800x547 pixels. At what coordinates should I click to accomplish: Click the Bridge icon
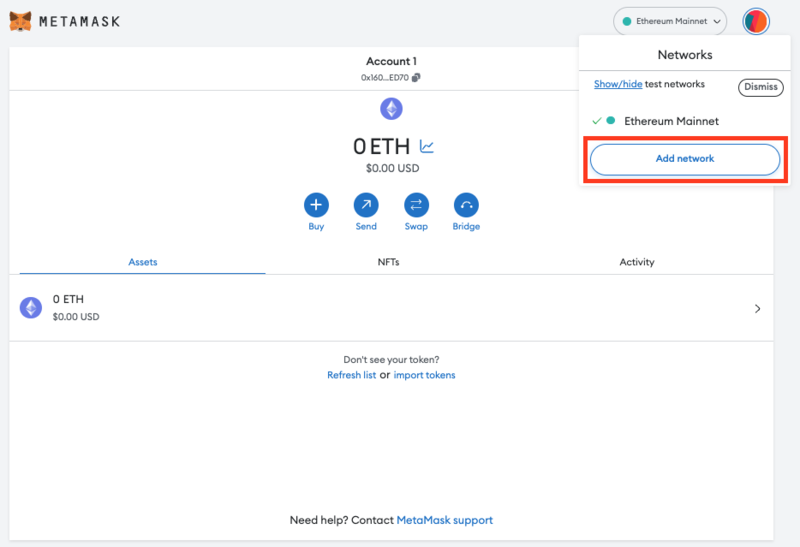pyautogui.click(x=466, y=205)
